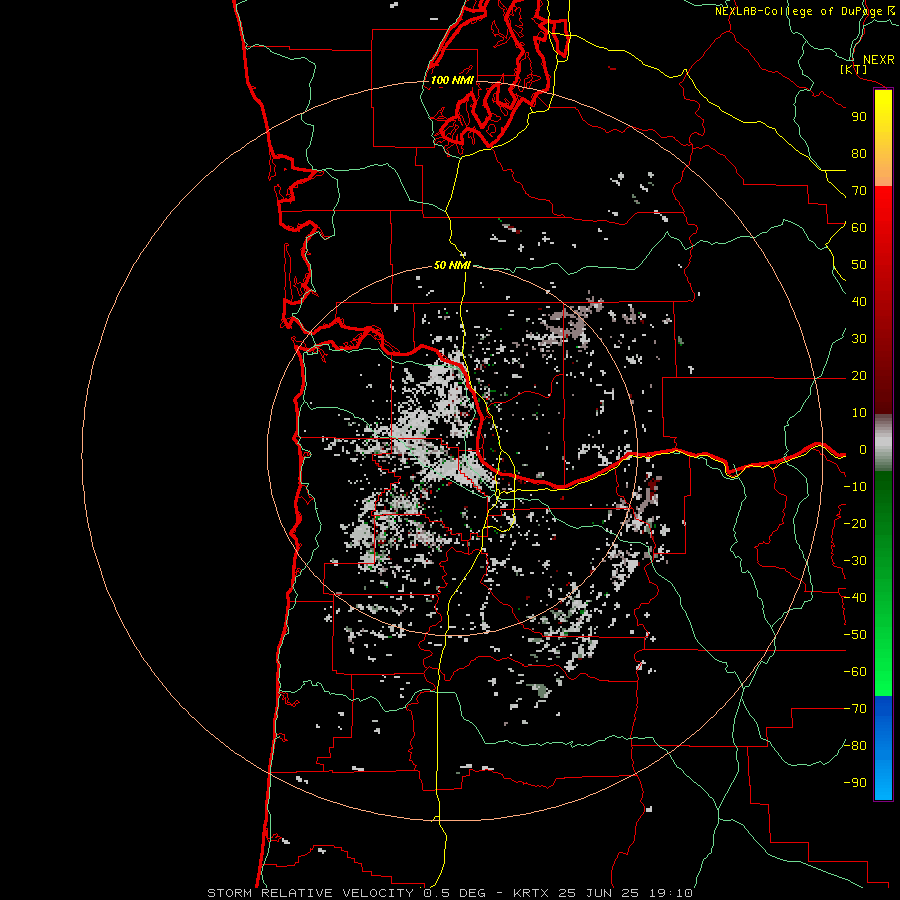The image size is (900, 900).
Task: Click the 0 value on the velocity scale
Action: coord(863,450)
